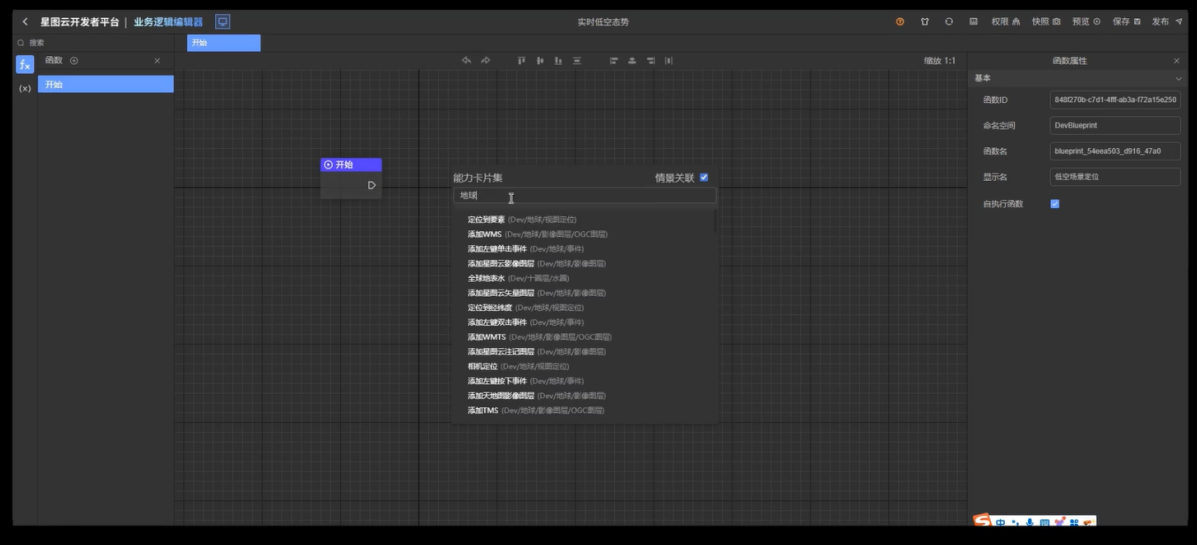Choose 添加星图云矢量图层 from the list
This screenshot has width=1198, height=545.
click(x=536, y=293)
